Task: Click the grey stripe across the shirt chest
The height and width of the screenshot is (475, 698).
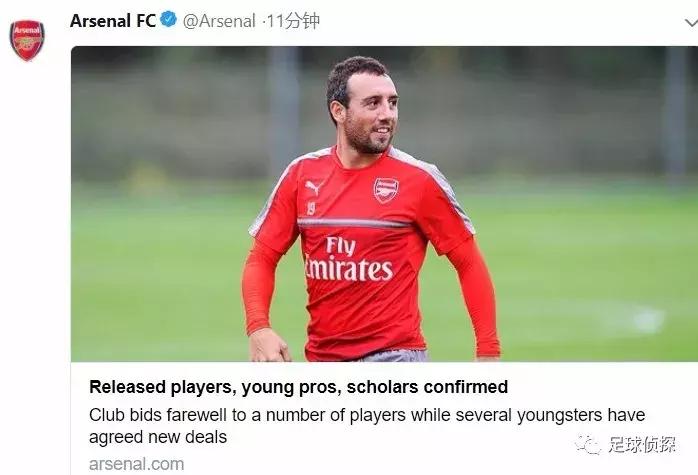Action: [349, 222]
